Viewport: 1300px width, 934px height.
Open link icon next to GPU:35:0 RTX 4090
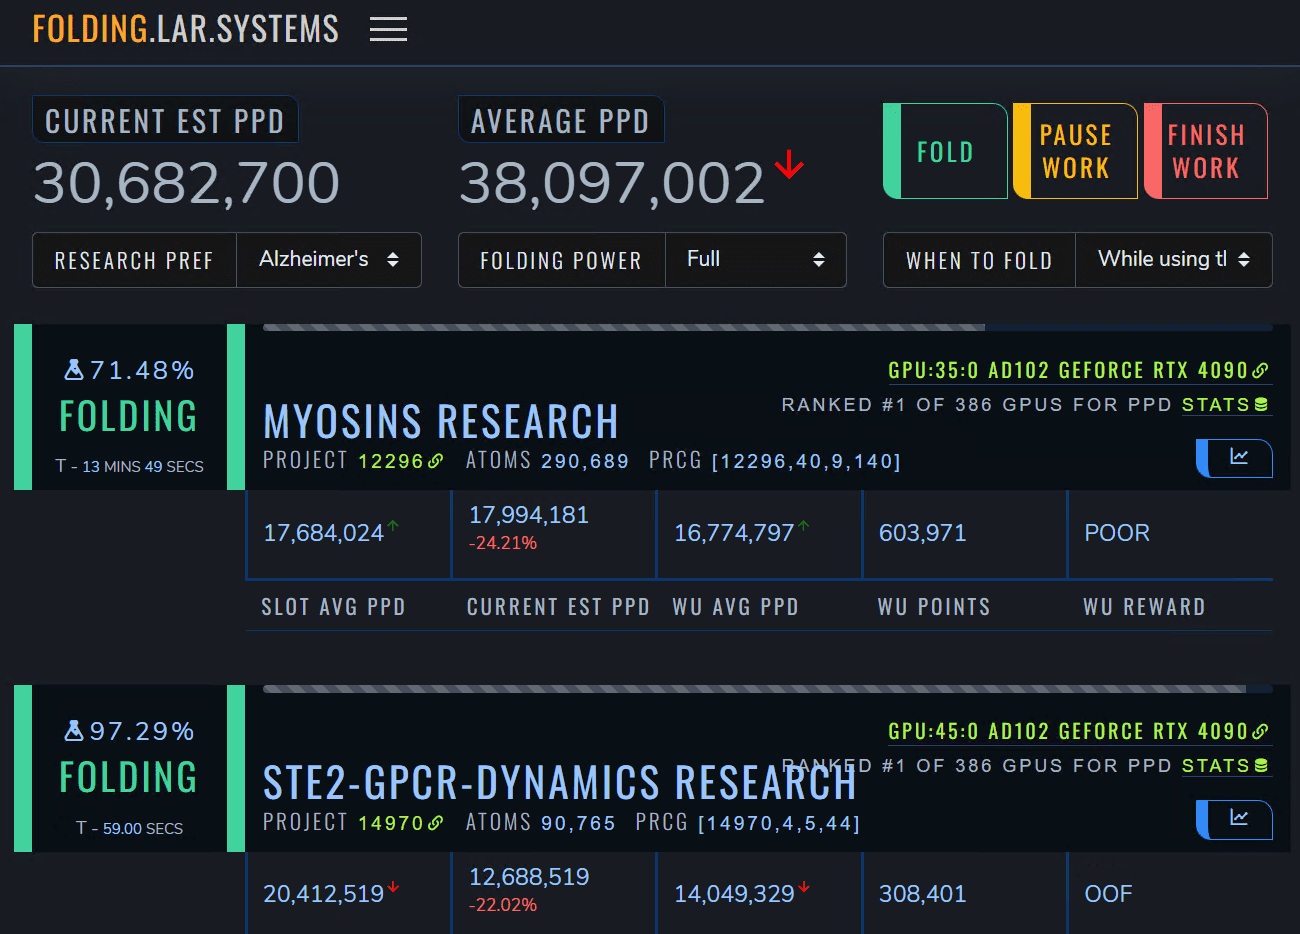click(x=1261, y=371)
